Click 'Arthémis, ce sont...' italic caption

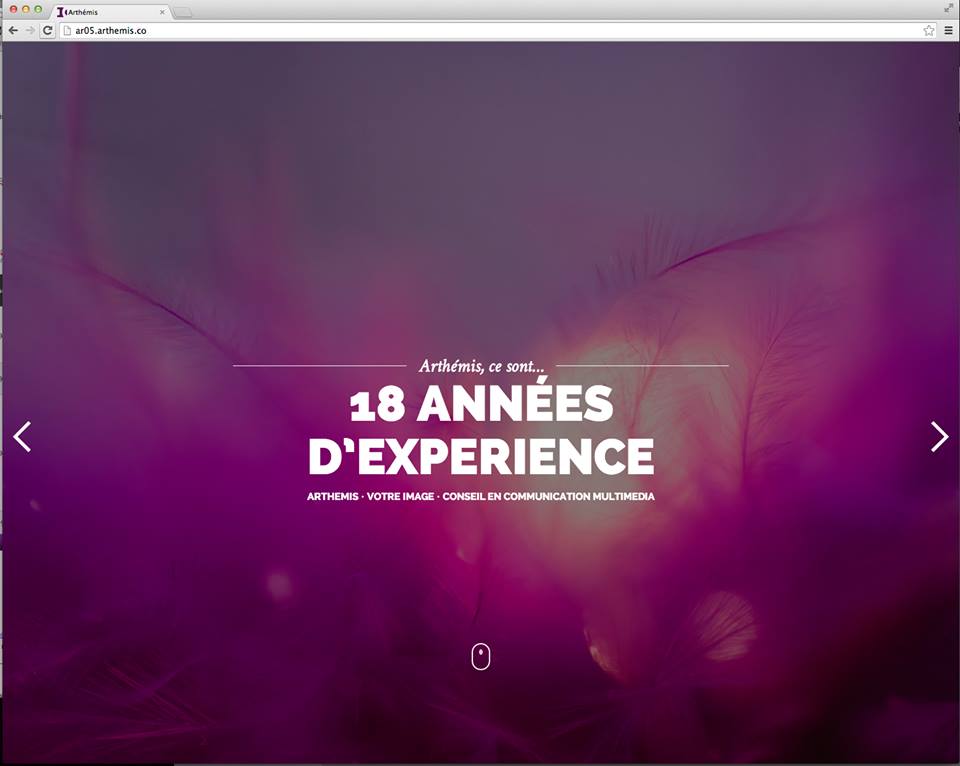click(481, 366)
